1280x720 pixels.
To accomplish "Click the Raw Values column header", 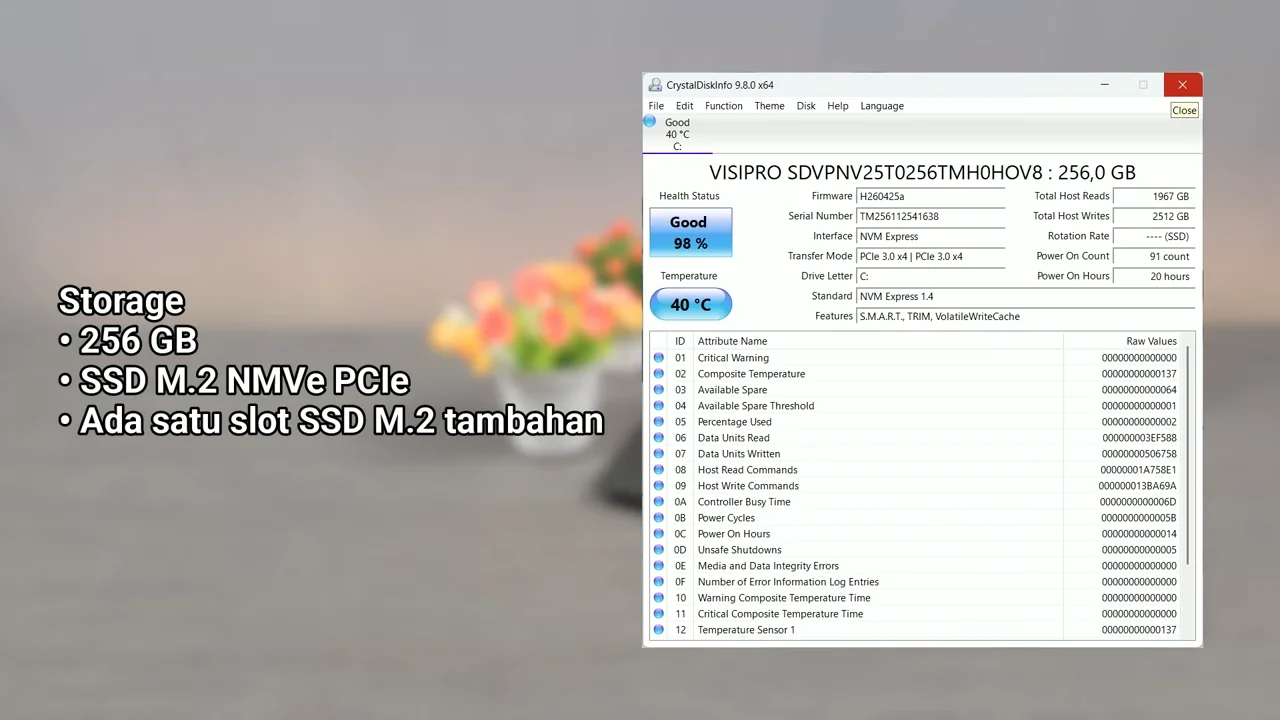I will 1123,341.
